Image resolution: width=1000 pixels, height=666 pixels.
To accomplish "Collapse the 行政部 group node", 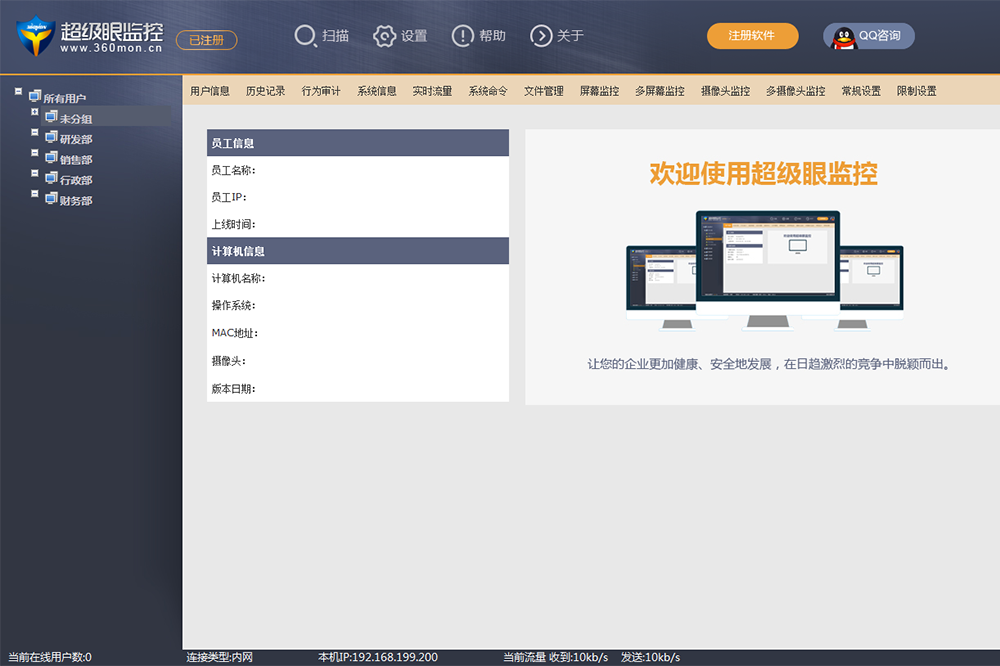I will pyautogui.click(x=35, y=174).
